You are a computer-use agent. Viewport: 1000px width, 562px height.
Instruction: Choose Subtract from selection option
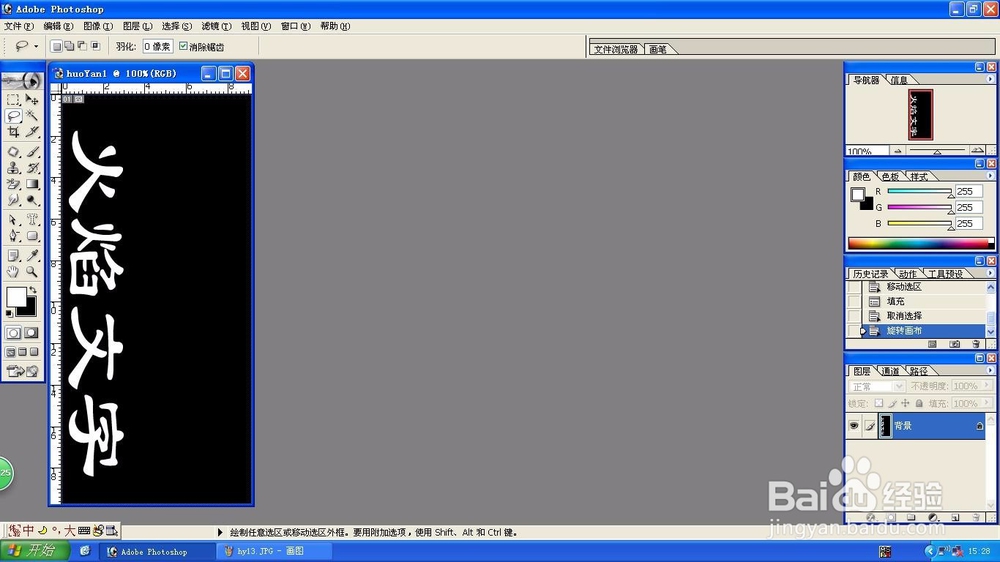click(82, 46)
